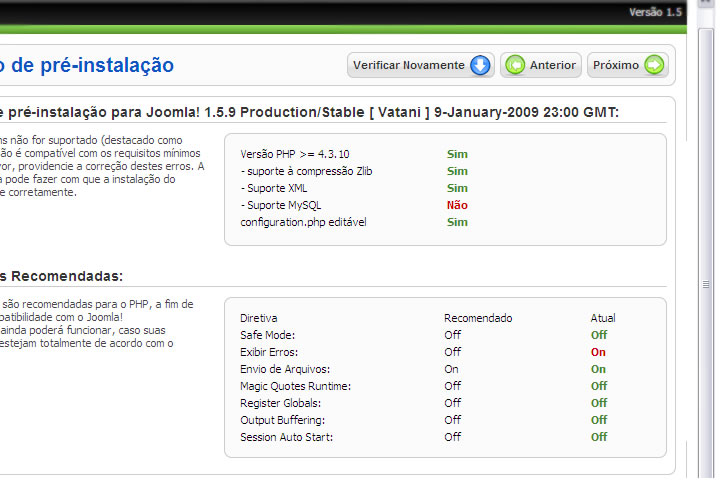Click green 'On' actual value for Envio de Arquivos
The width and height of the screenshot is (721, 500).
pos(598,369)
